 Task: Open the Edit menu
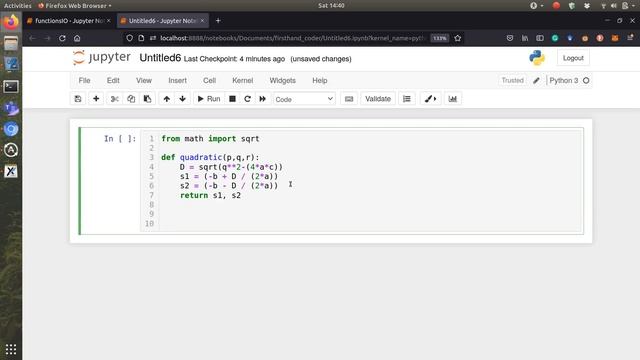click(113, 80)
